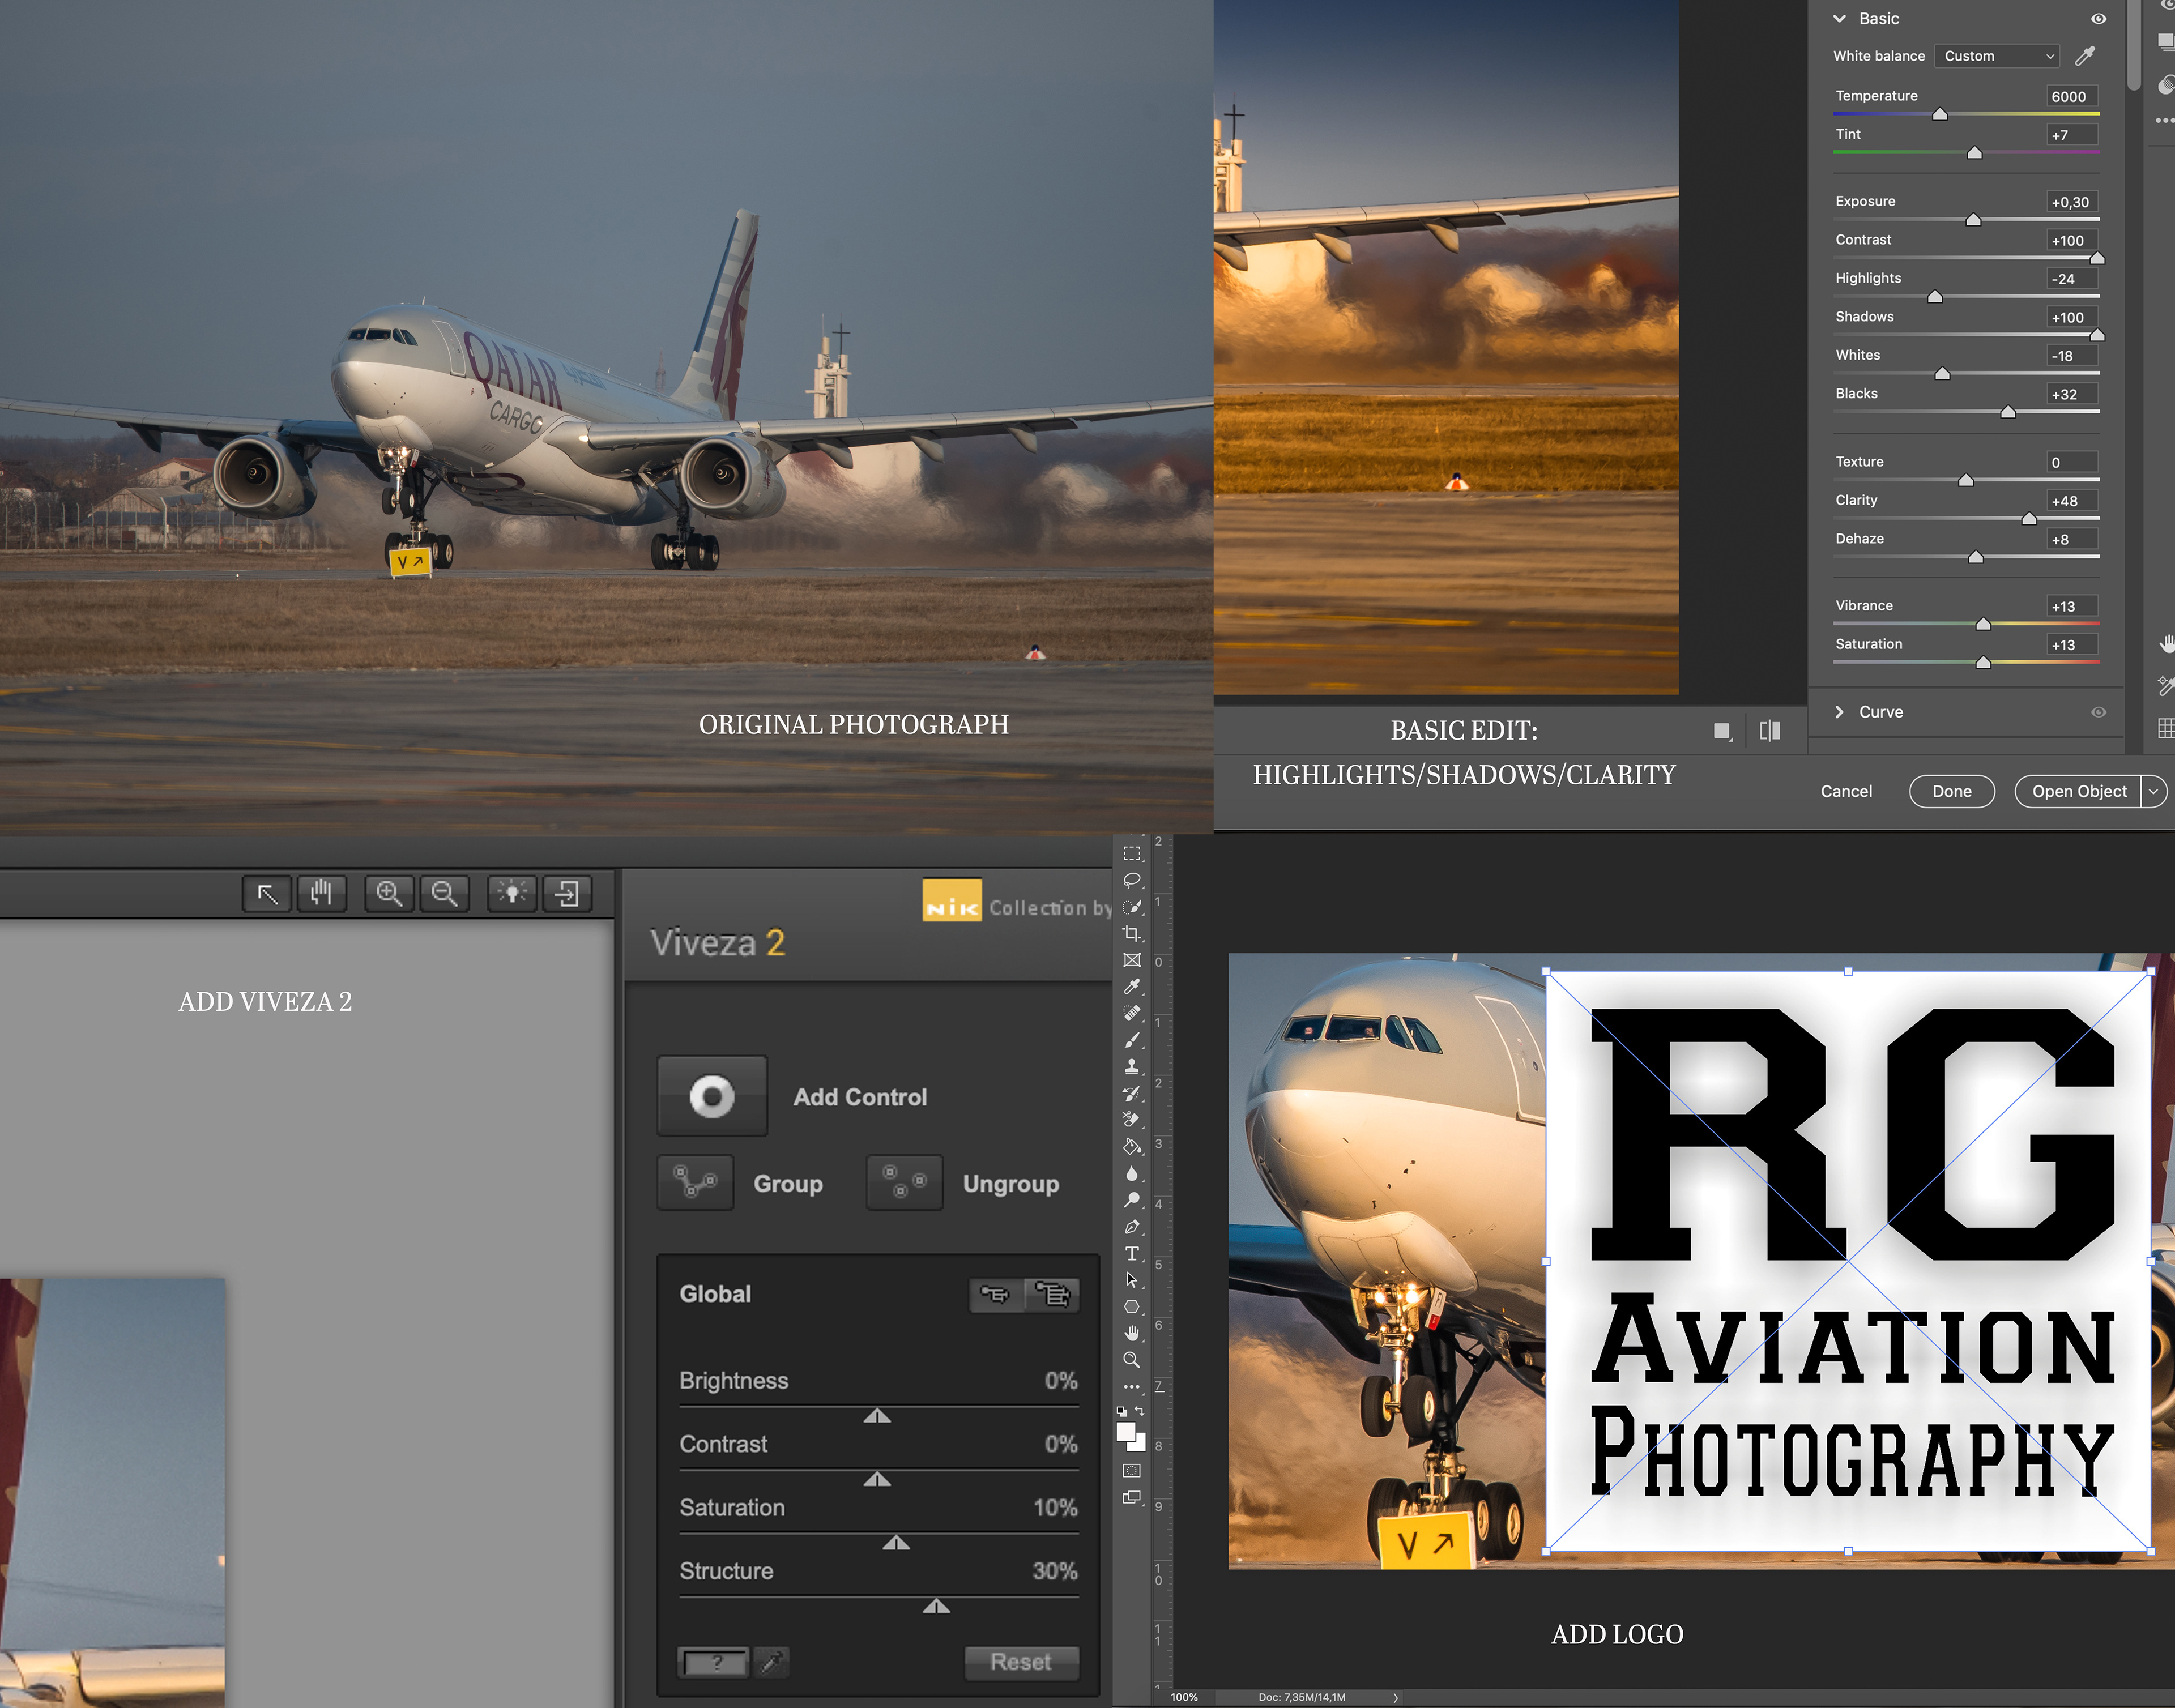Click the foreground color swatch
The height and width of the screenshot is (1708, 2175).
click(1125, 1431)
